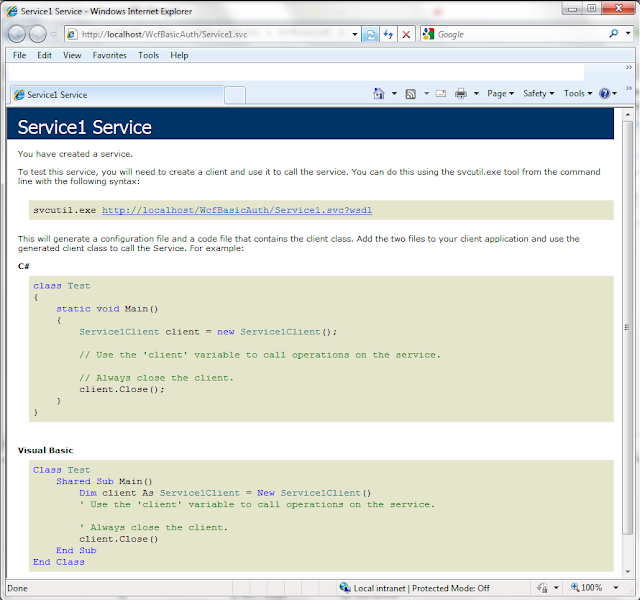The width and height of the screenshot is (640, 600).
Task: Open the File menu
Action: pos(19,55)
